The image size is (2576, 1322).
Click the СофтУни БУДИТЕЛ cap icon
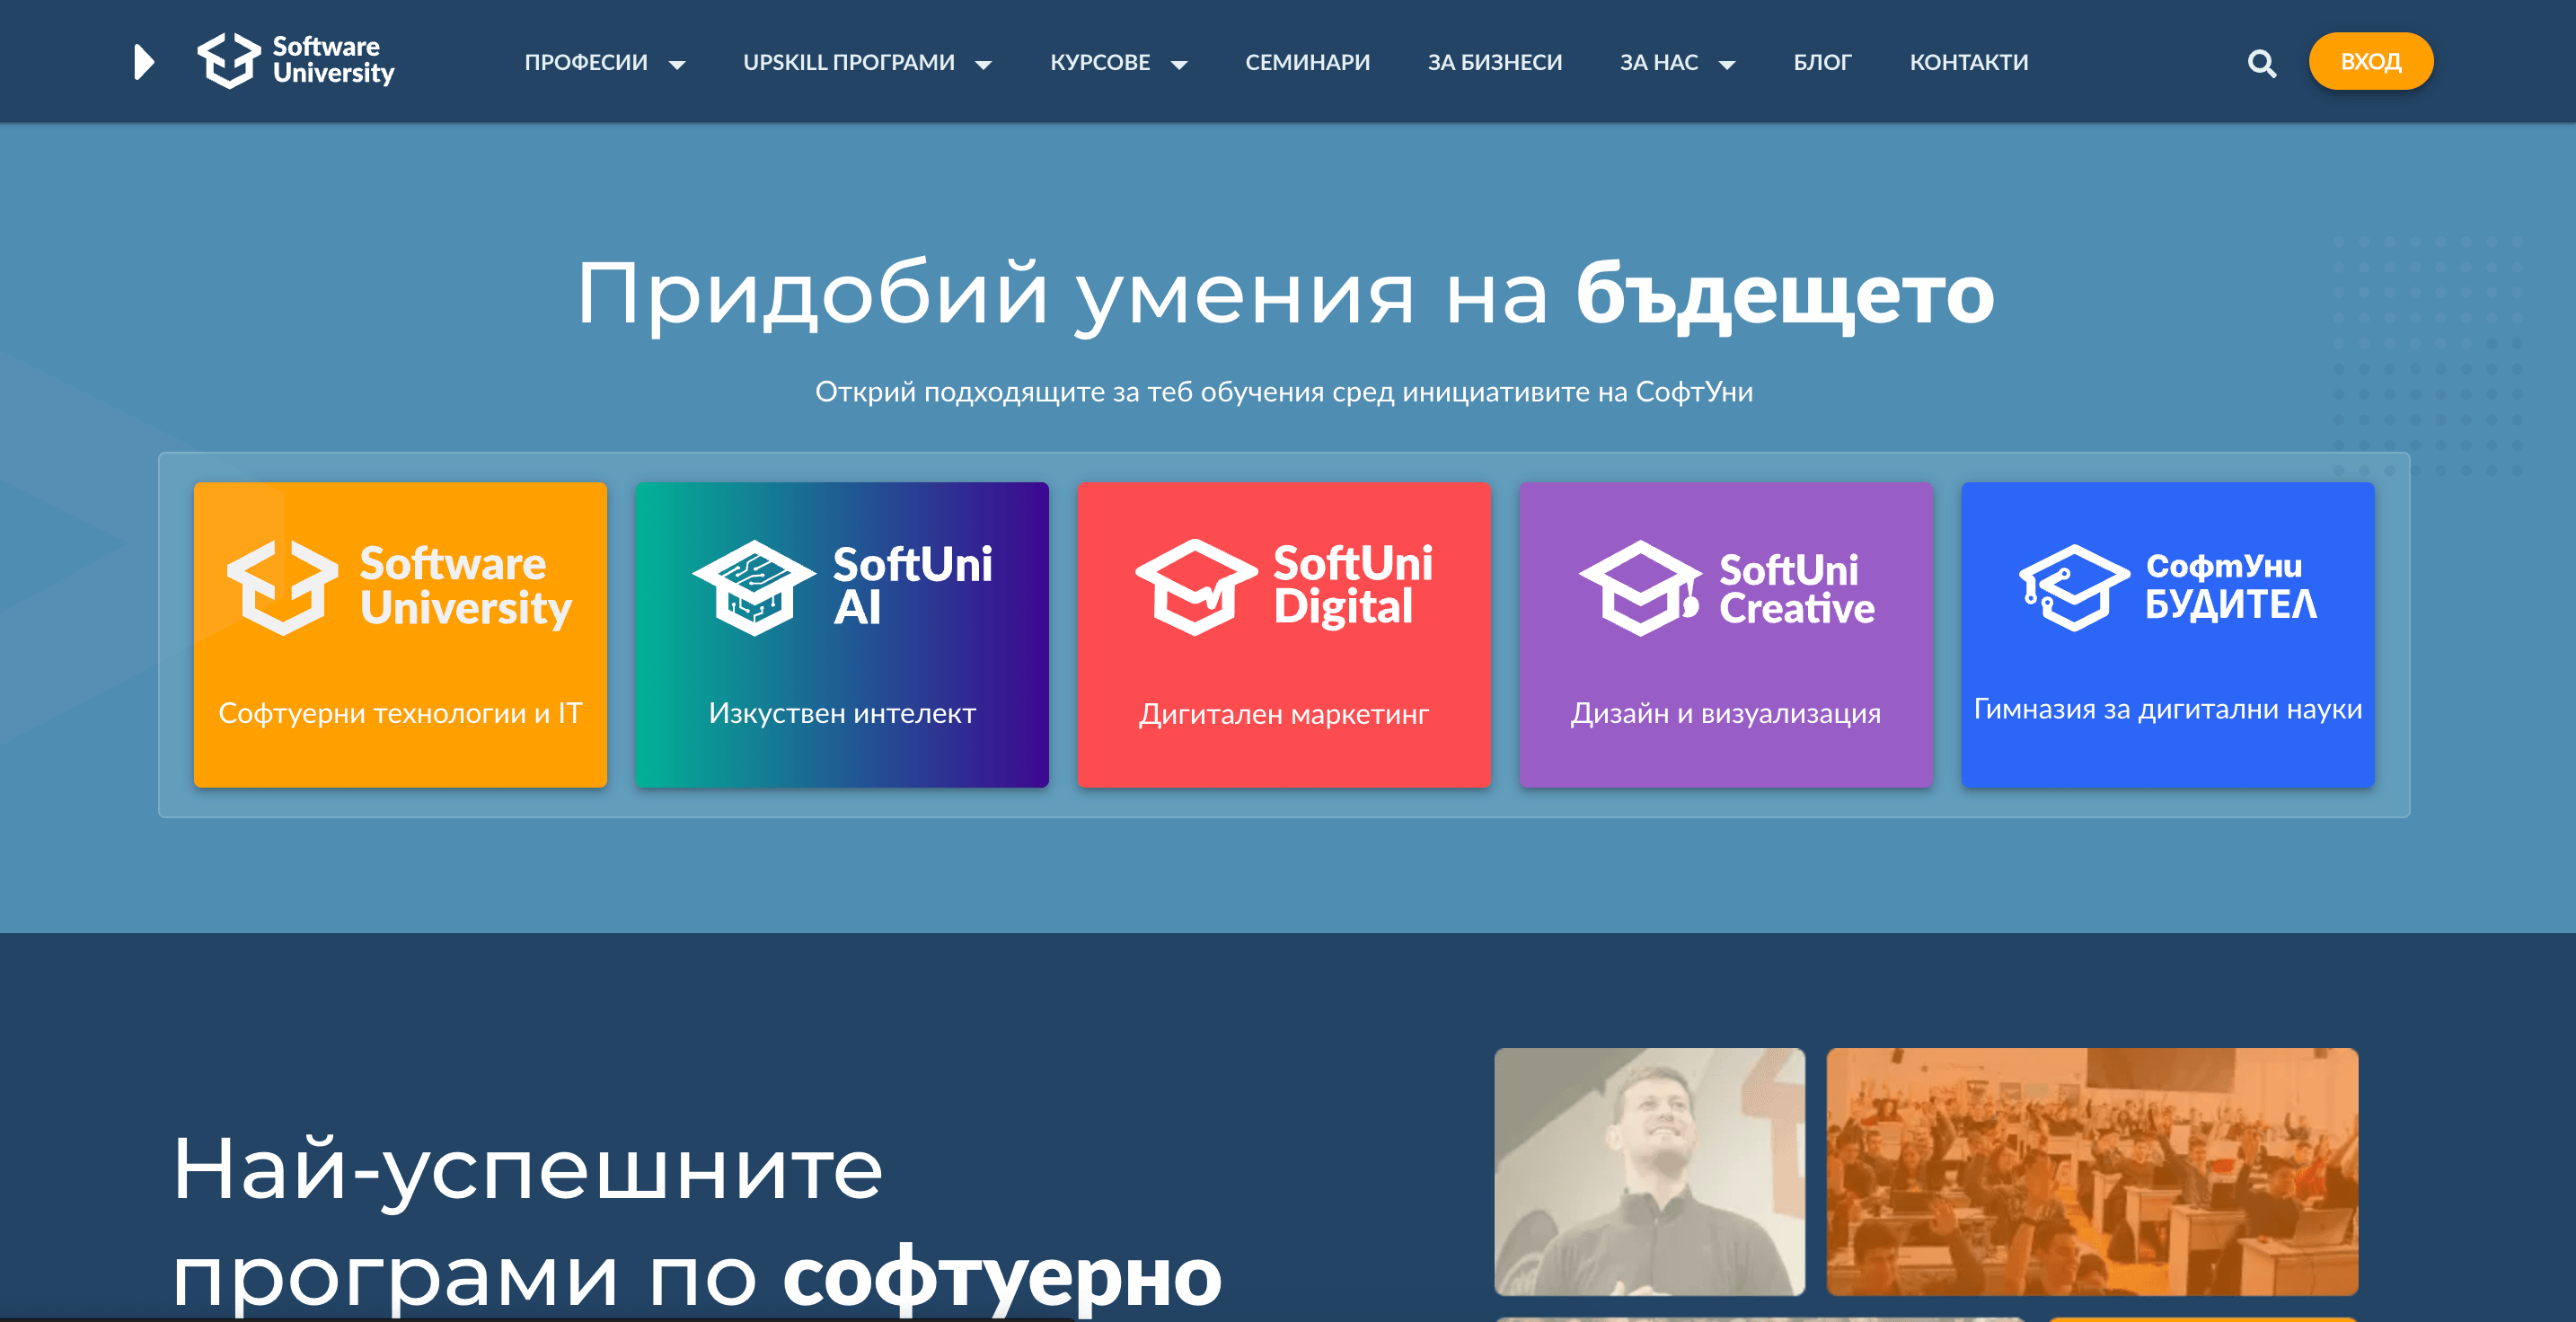pyautogui.click(x=2074, y=587)
